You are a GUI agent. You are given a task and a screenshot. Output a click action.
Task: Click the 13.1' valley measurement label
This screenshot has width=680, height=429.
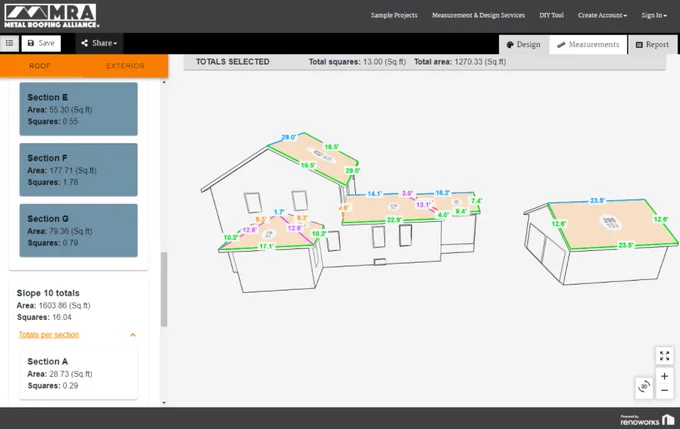(423, 204)
